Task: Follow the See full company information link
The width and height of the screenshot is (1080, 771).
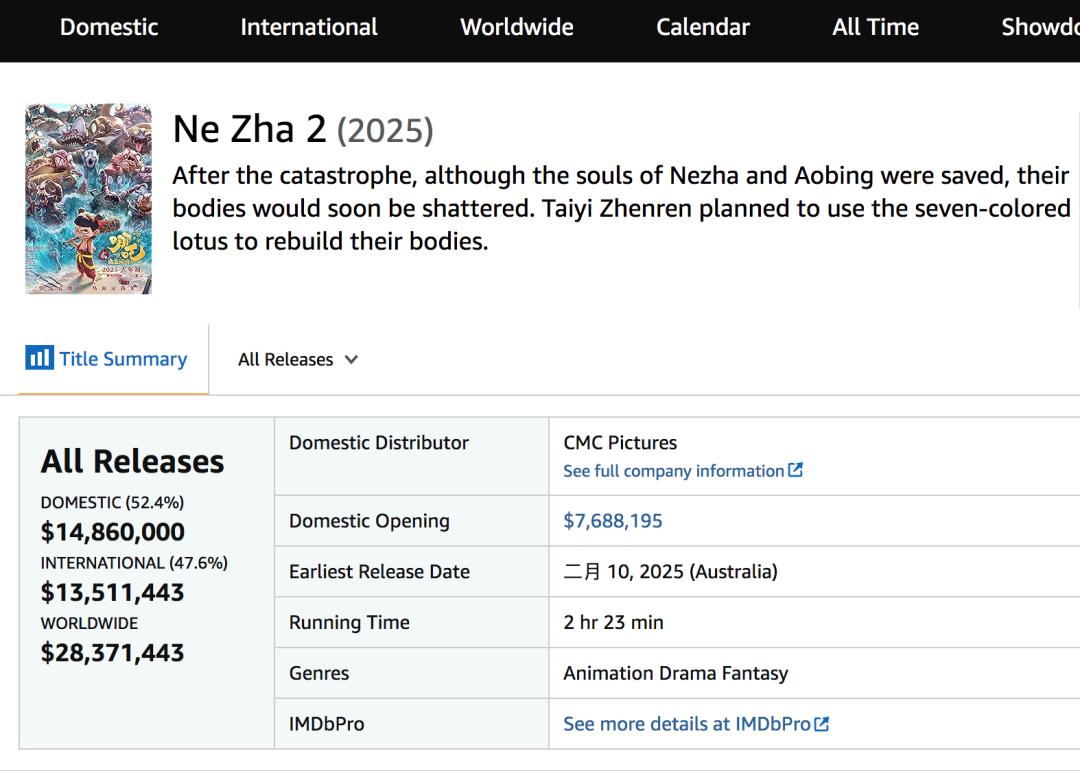Action: (673, 471)
